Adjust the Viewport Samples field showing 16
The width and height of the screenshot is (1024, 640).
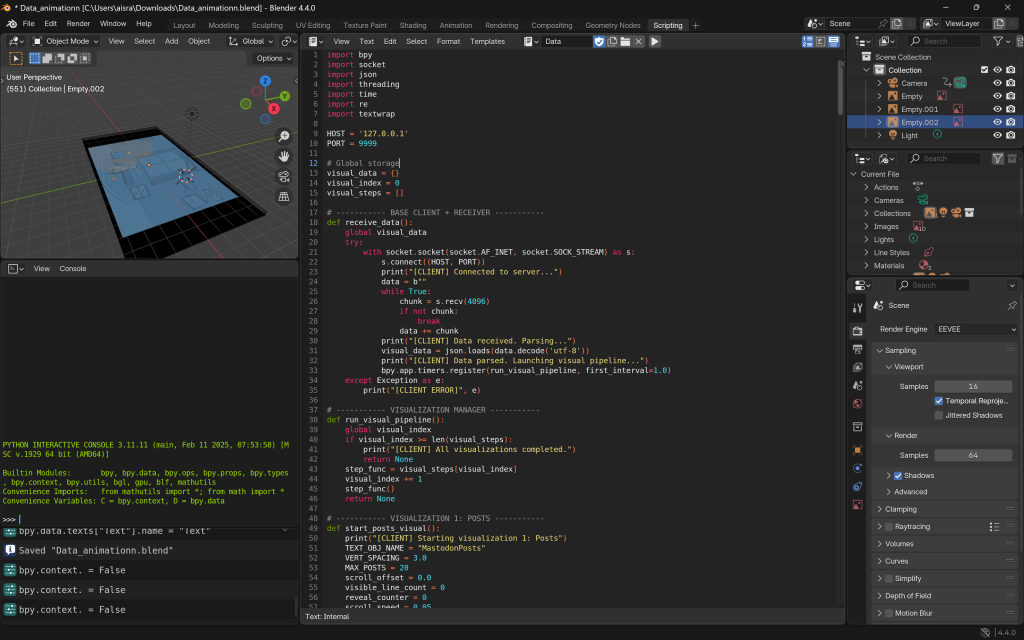coord(973,387)
